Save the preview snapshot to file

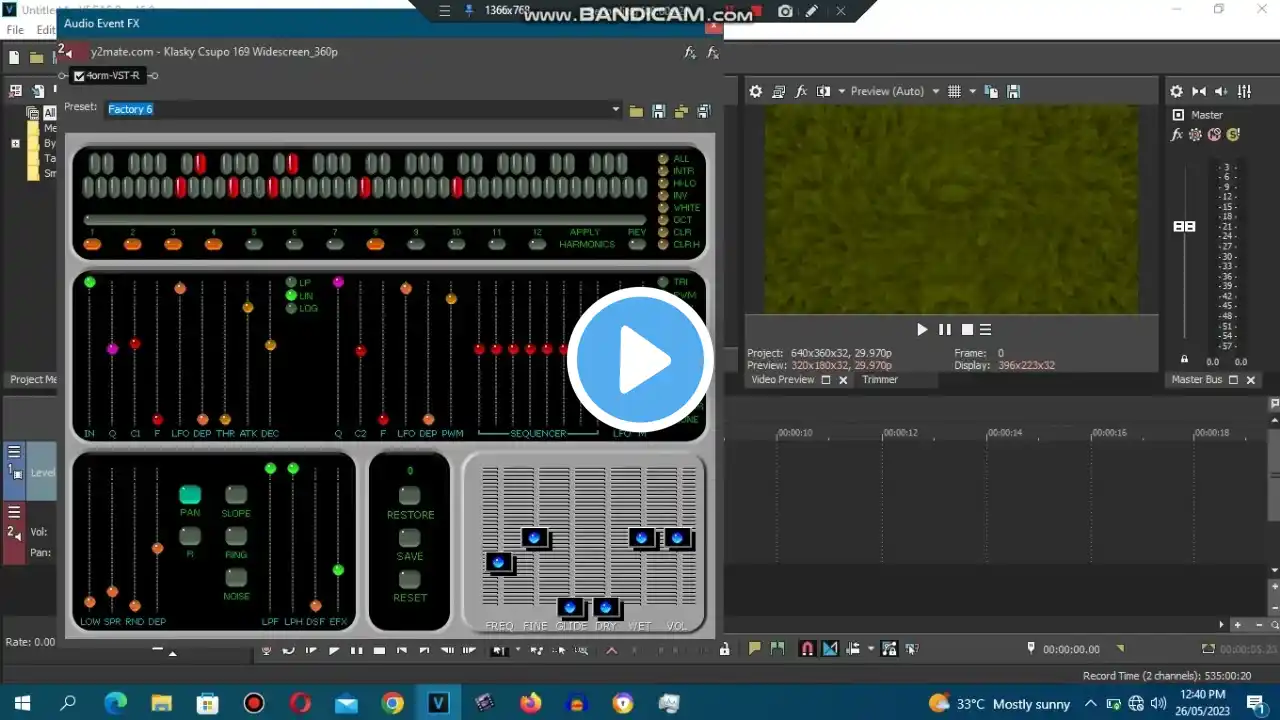point(1013,91)
